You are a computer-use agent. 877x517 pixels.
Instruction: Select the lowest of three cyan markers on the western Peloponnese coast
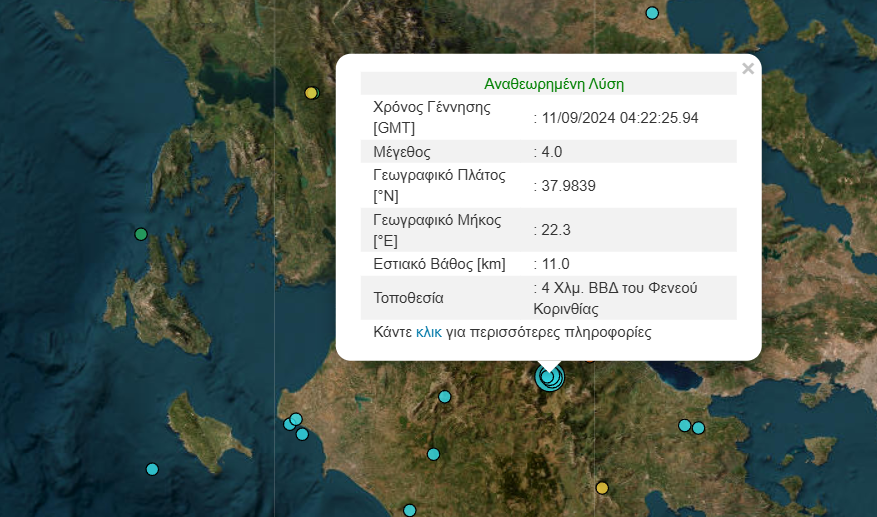[x=302, y=434]
